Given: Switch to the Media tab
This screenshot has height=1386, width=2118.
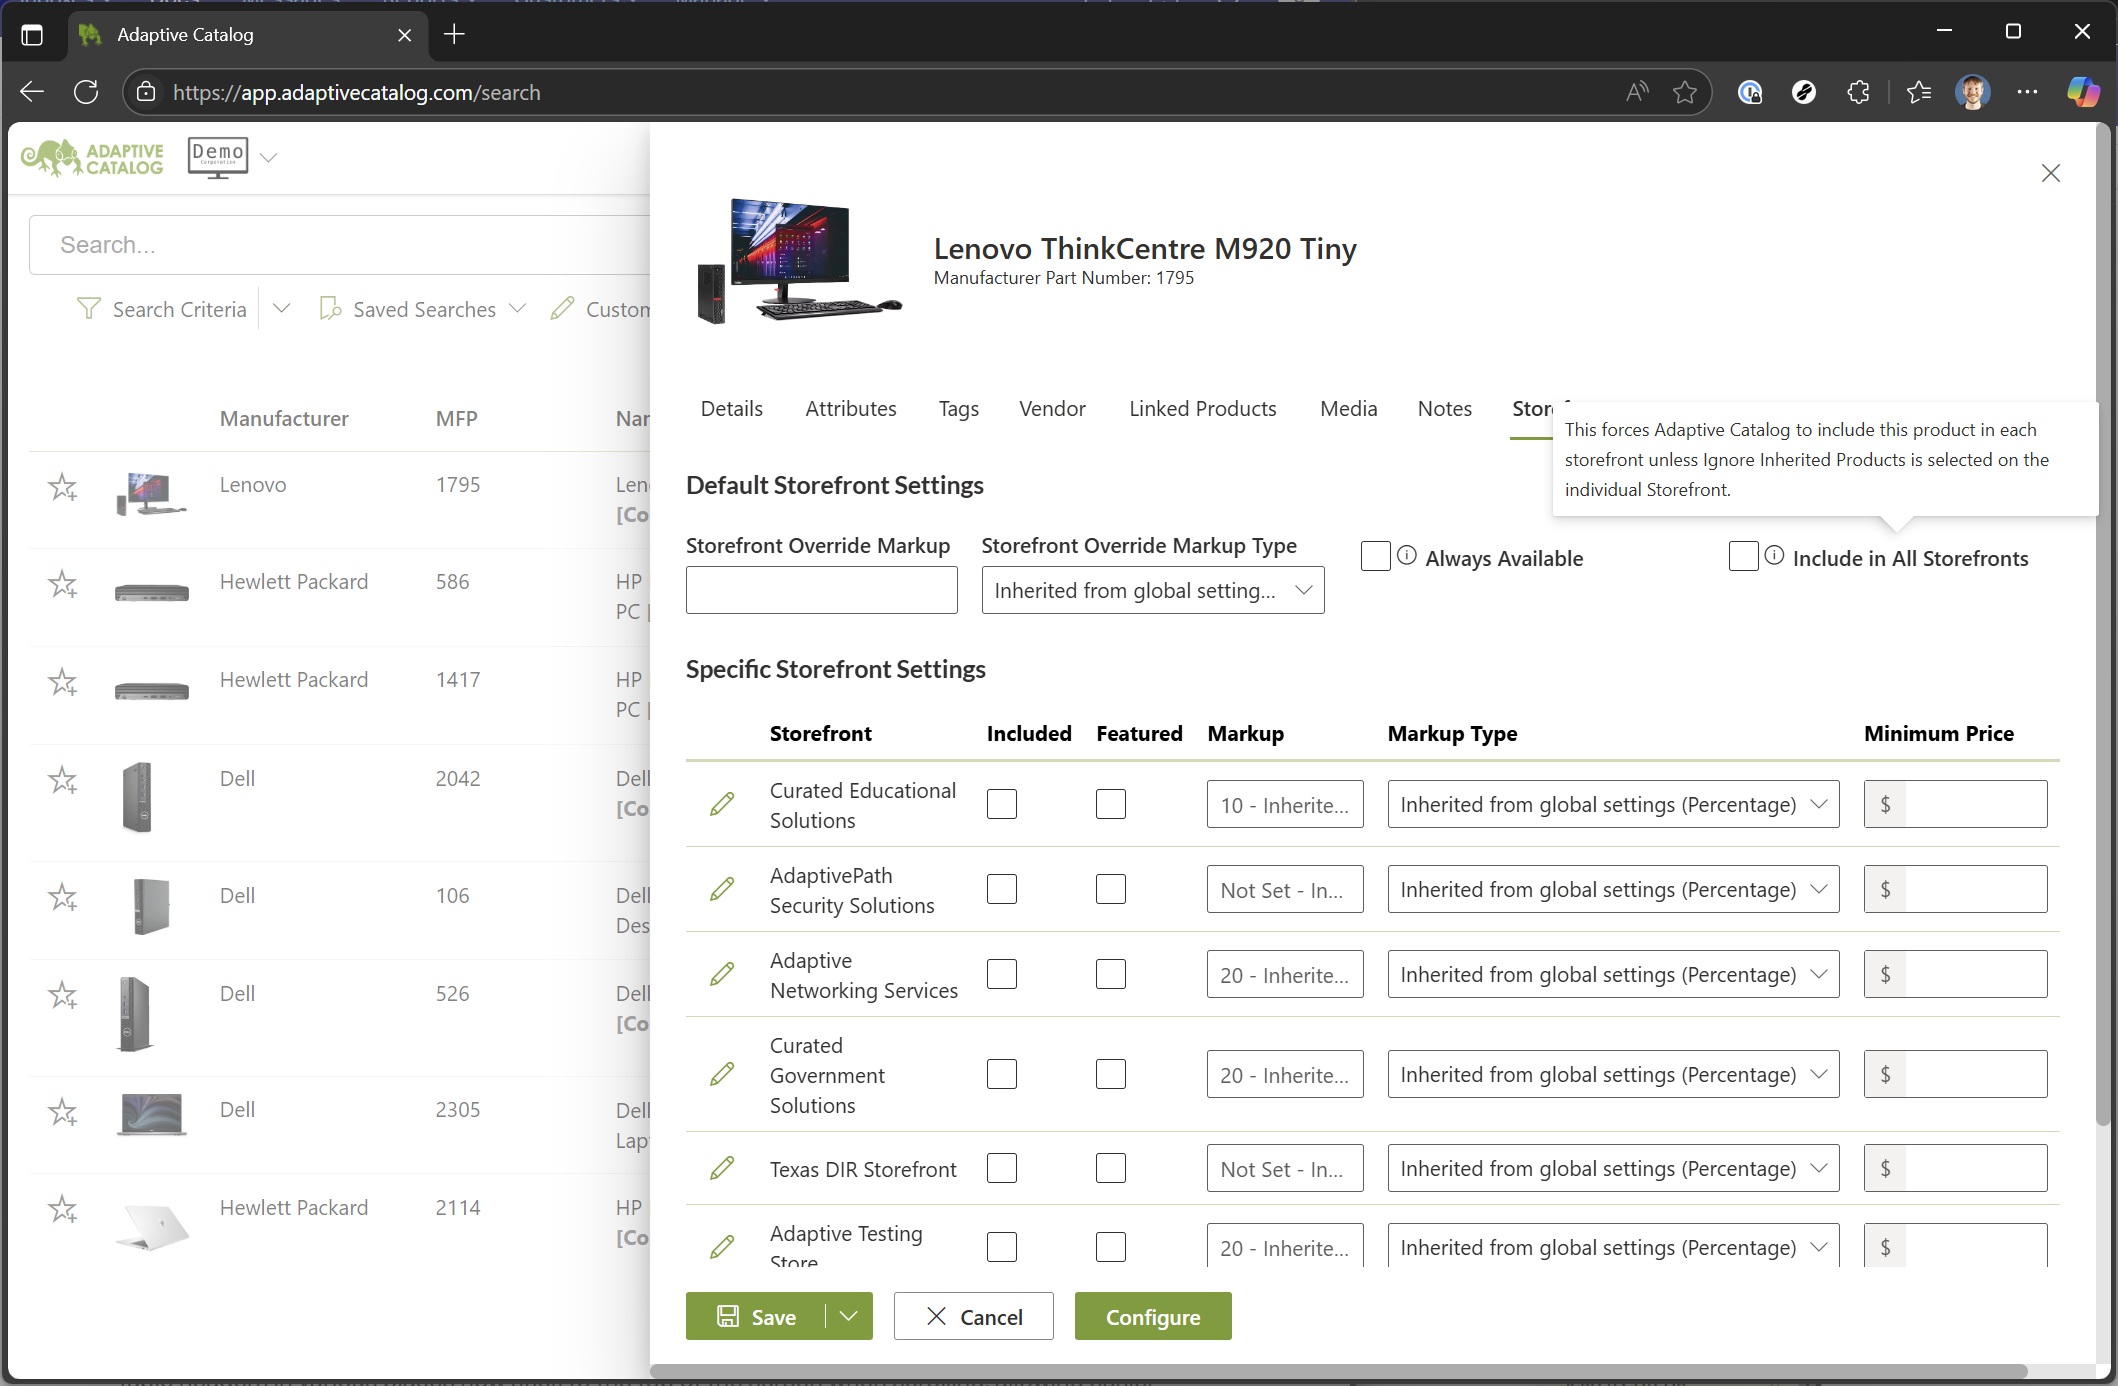Looking at the screenshot, I should (x=1348, y=408).
